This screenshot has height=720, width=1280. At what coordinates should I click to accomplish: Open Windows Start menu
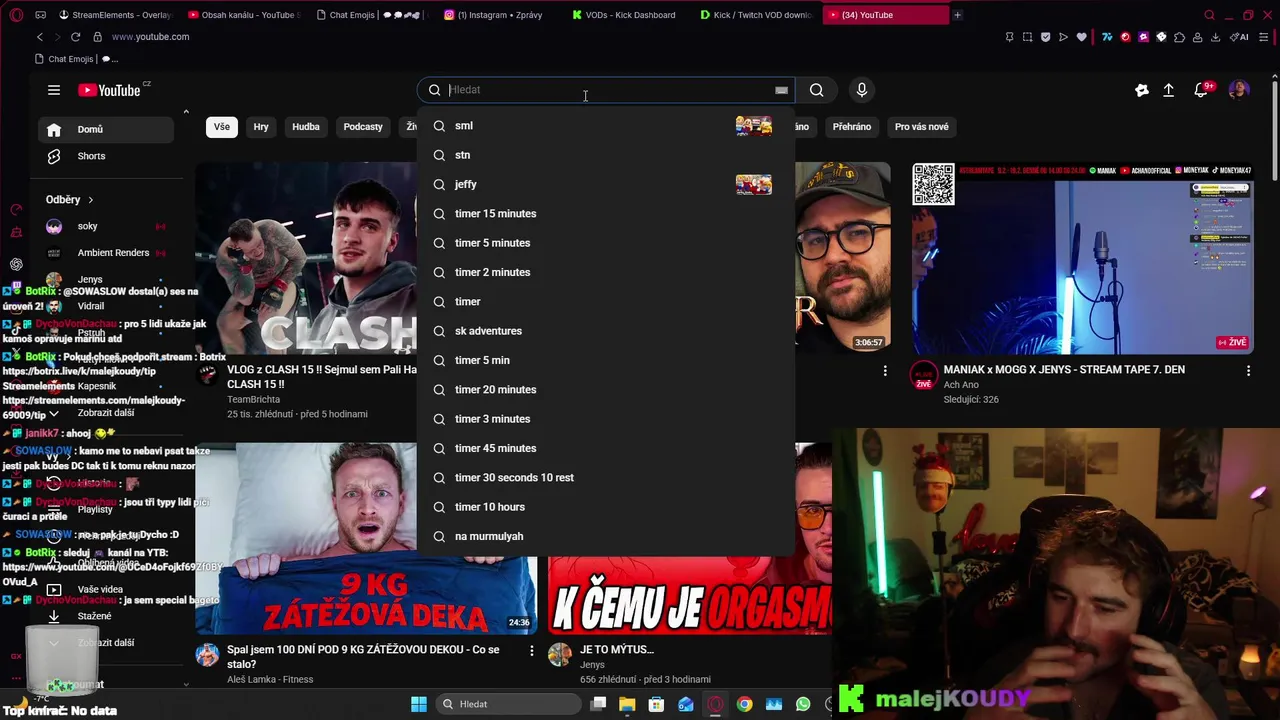click(x=419, y=704)
